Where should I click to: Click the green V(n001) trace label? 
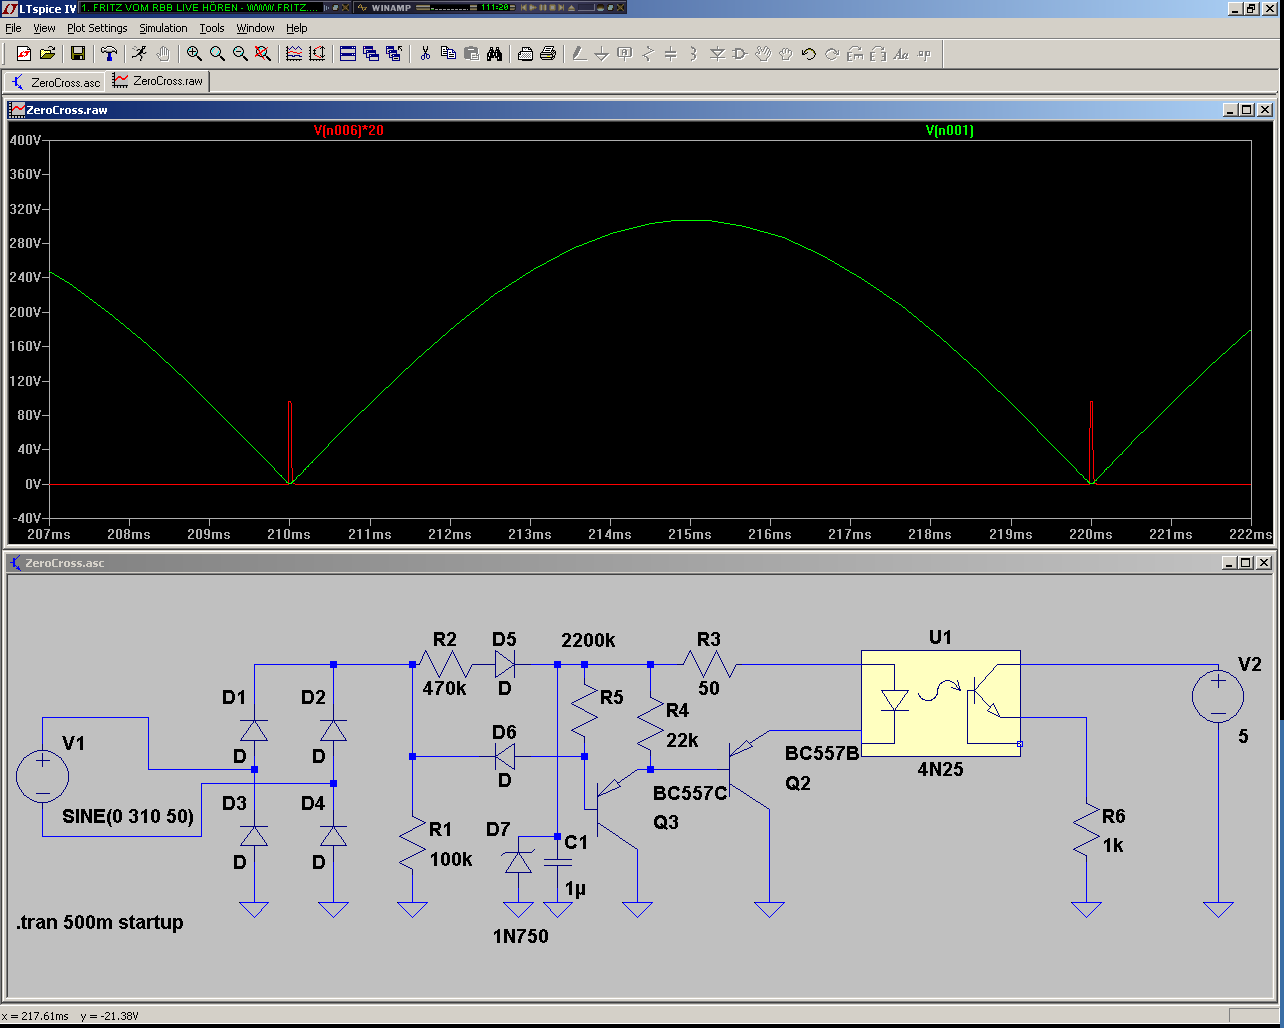point(949,131)
